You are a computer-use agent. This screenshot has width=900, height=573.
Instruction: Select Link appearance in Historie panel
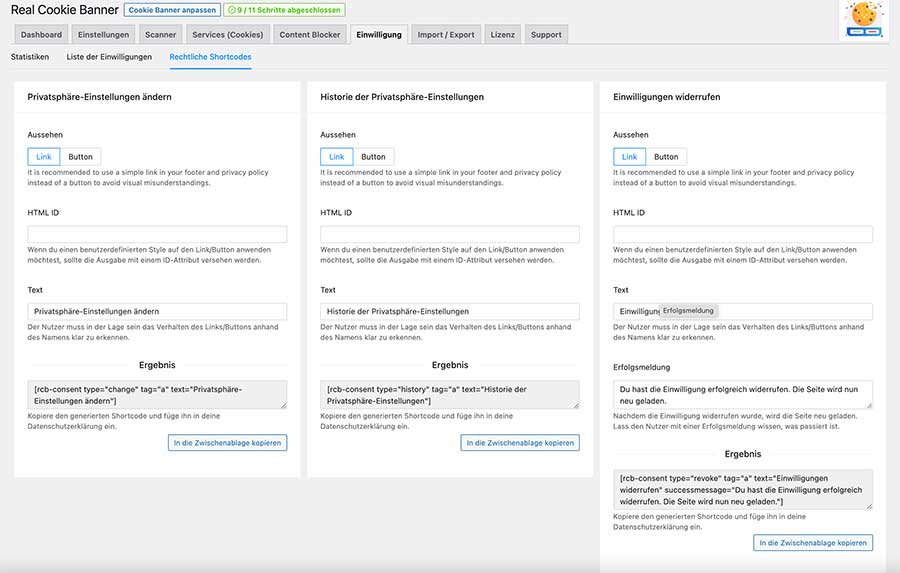336,156
